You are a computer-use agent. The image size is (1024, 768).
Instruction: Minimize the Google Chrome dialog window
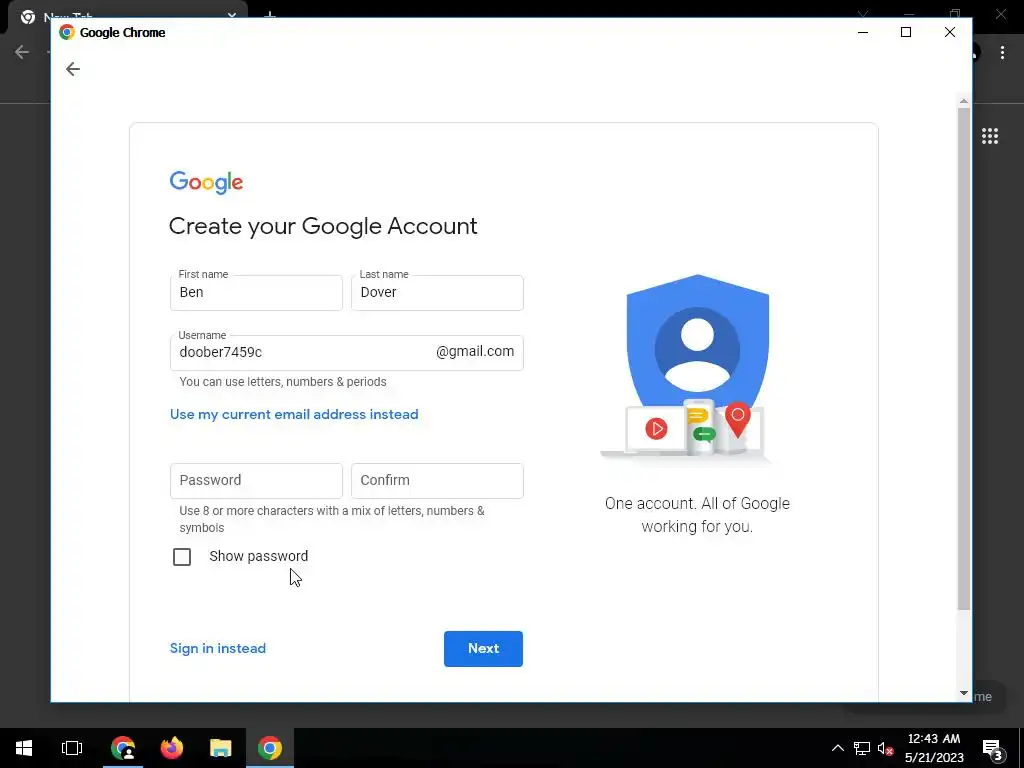(x=863, y=32)
